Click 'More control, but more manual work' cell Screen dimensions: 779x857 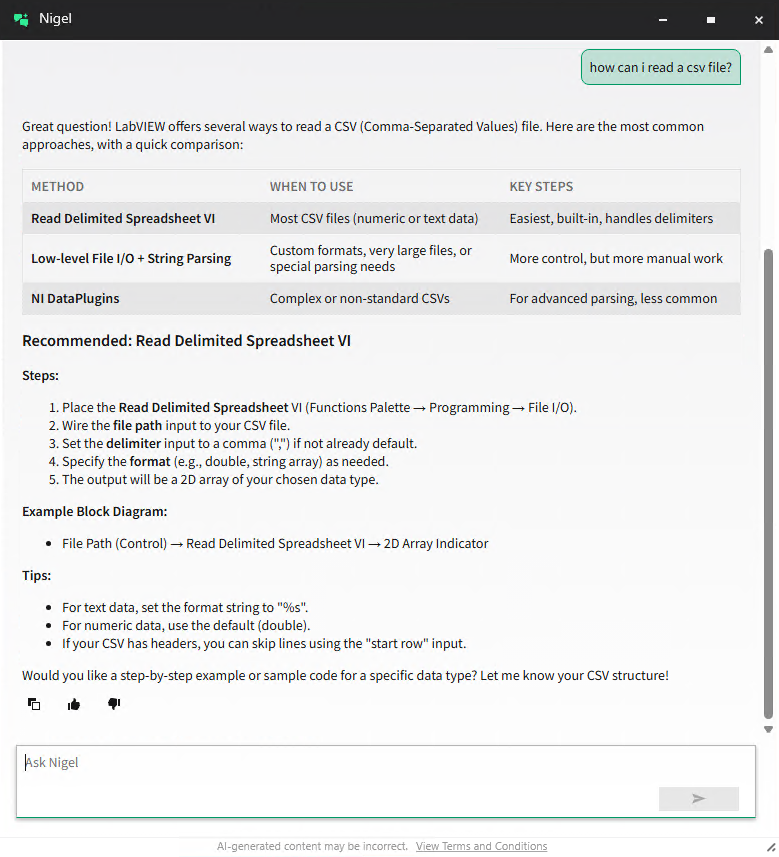click(616, 258)
